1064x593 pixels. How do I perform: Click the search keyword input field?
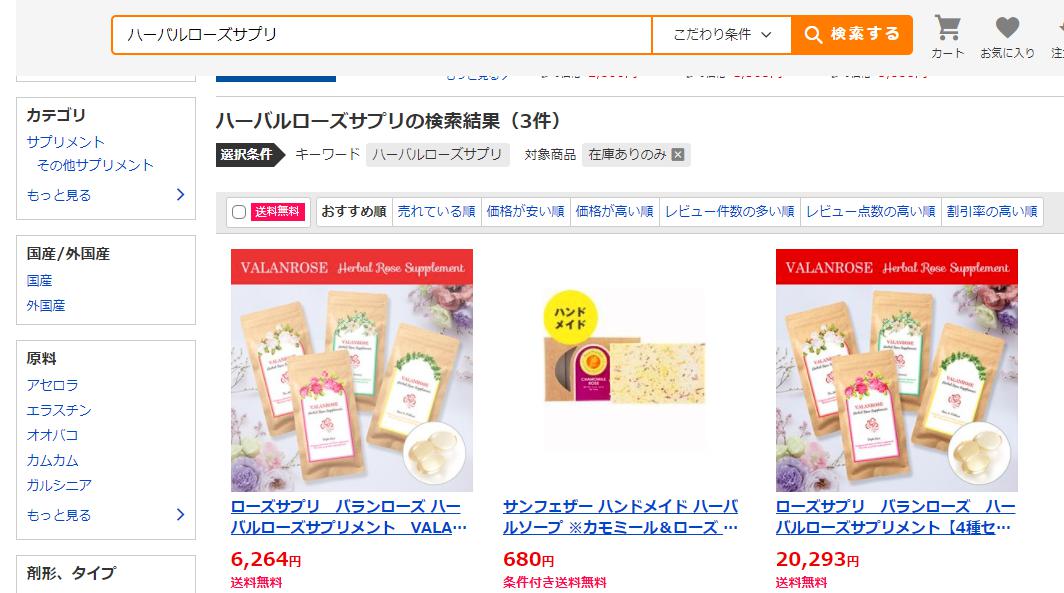[x=381, y=34]
